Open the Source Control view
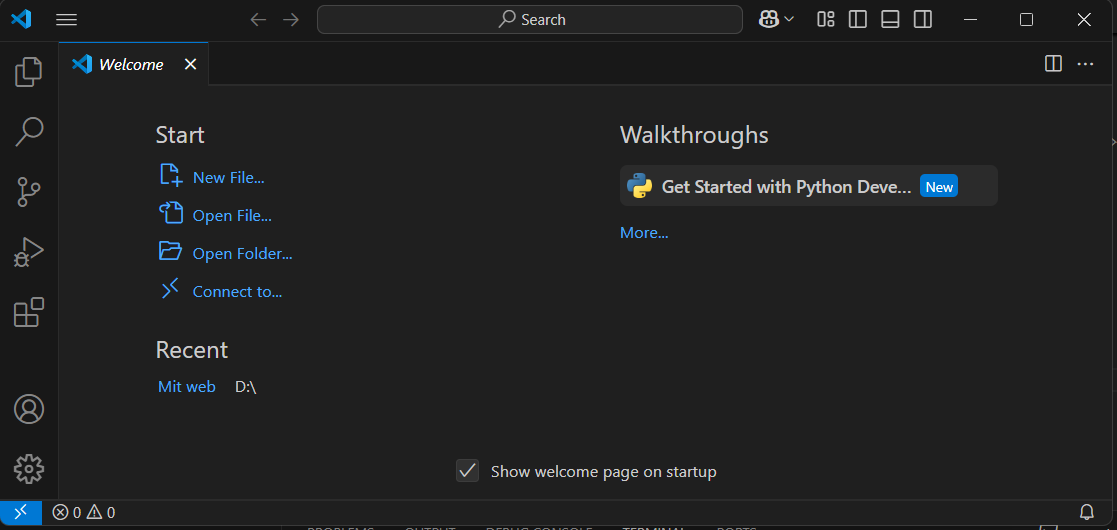The width and height of the screenshot is (1117, 530). [29, 191]
